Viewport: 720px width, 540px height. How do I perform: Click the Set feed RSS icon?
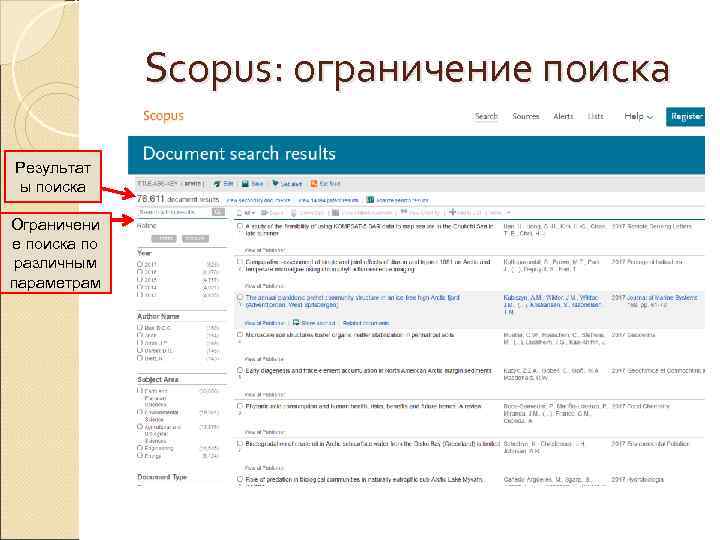[314, 184]
